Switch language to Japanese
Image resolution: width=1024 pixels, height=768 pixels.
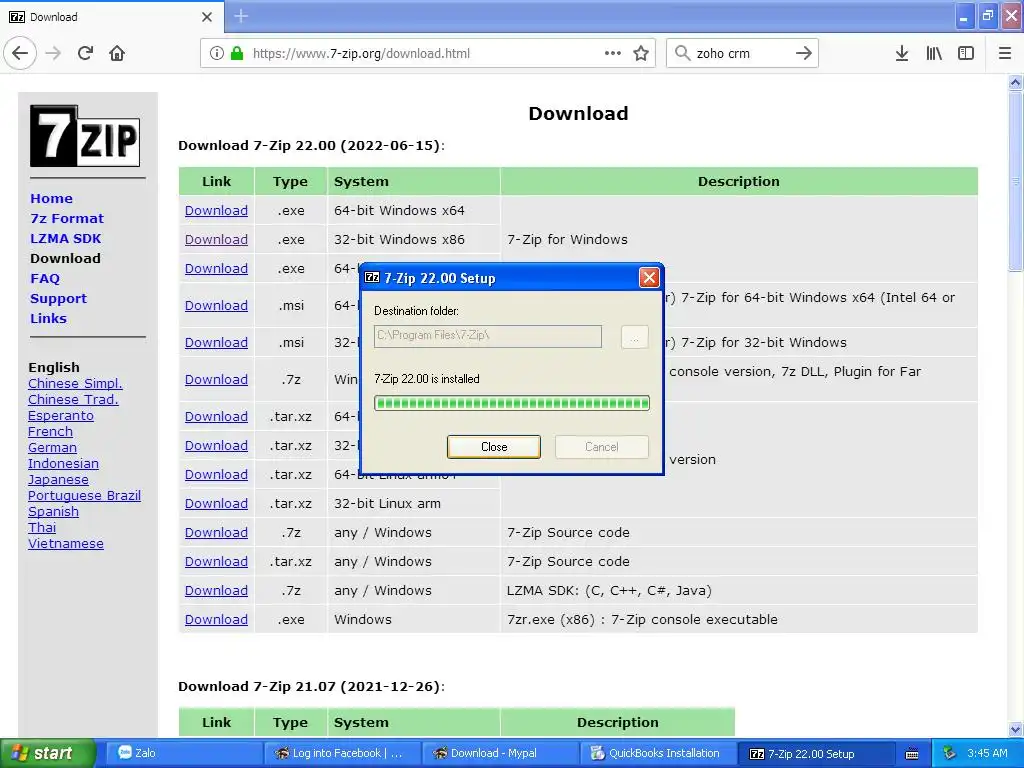point(58,480)
